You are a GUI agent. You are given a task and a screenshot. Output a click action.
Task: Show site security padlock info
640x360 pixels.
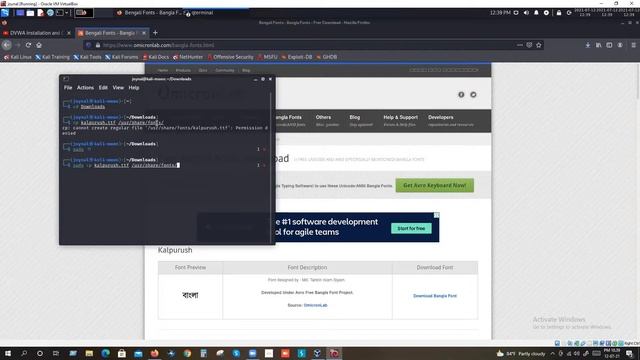[98, 45]
